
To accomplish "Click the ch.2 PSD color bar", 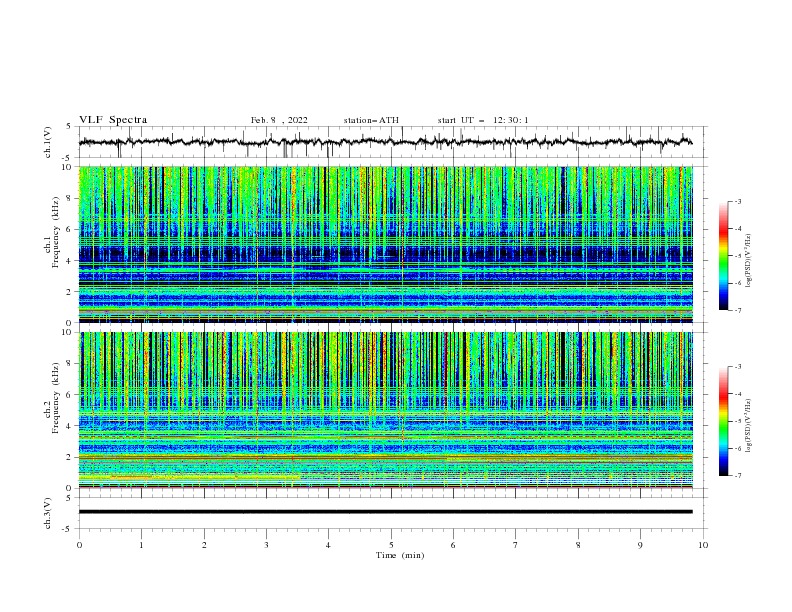I will [724, 421].
